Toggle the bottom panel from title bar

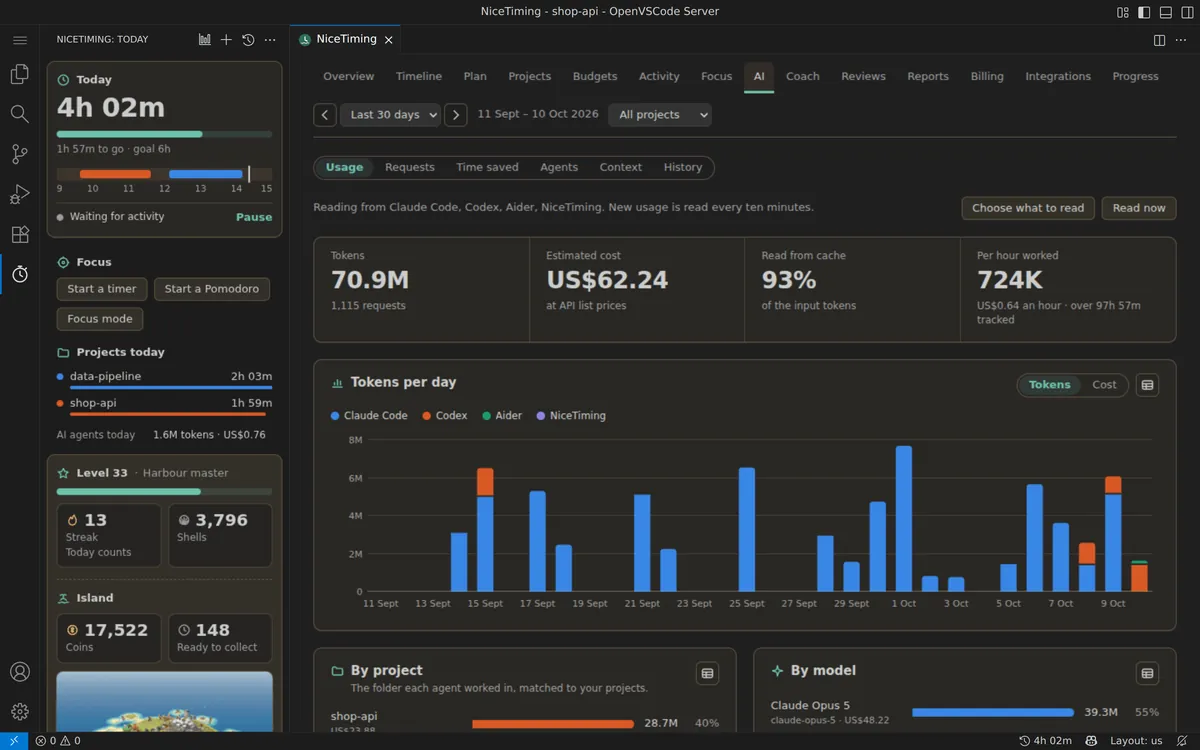pyautogui.click(x=1165, y=12)
